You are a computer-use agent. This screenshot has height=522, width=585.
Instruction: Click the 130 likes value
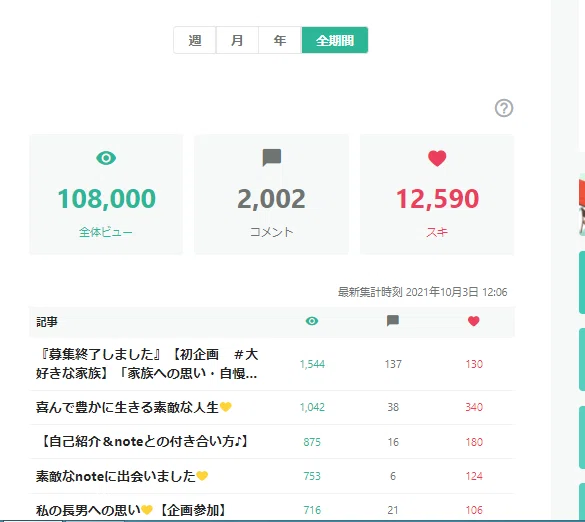[474, 364]
